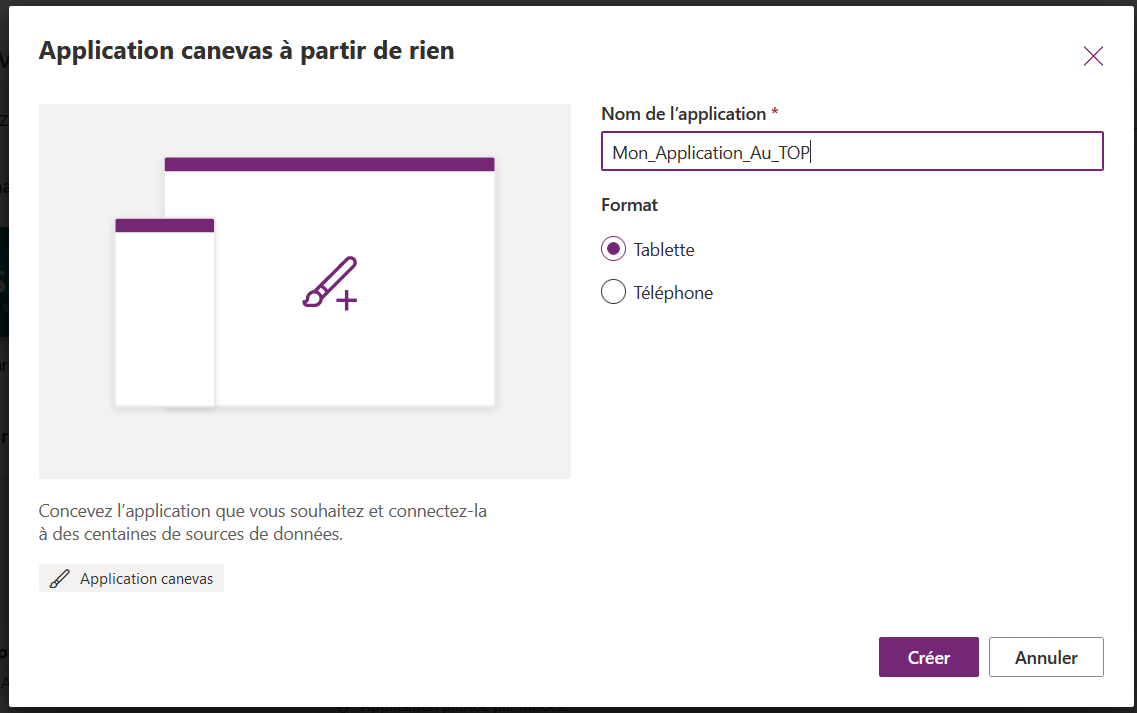Click the phone preview's purple header bar
This screenshot has height=713, width=1137.
tap(164, 225)
